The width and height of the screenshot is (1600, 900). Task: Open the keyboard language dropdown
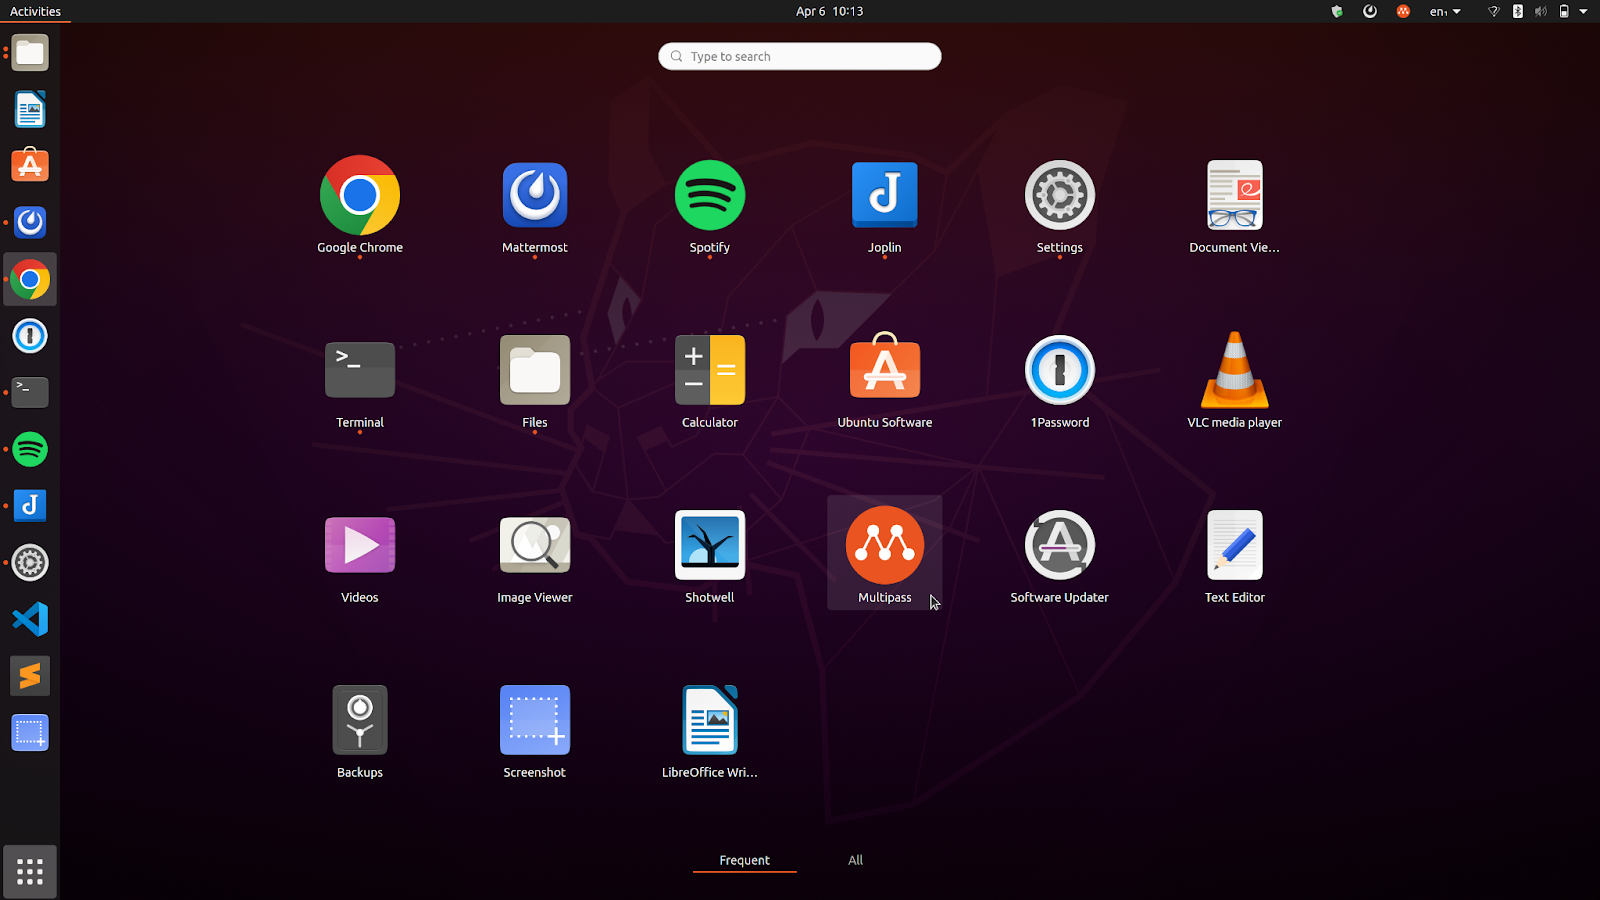[x=1445, y=12]
